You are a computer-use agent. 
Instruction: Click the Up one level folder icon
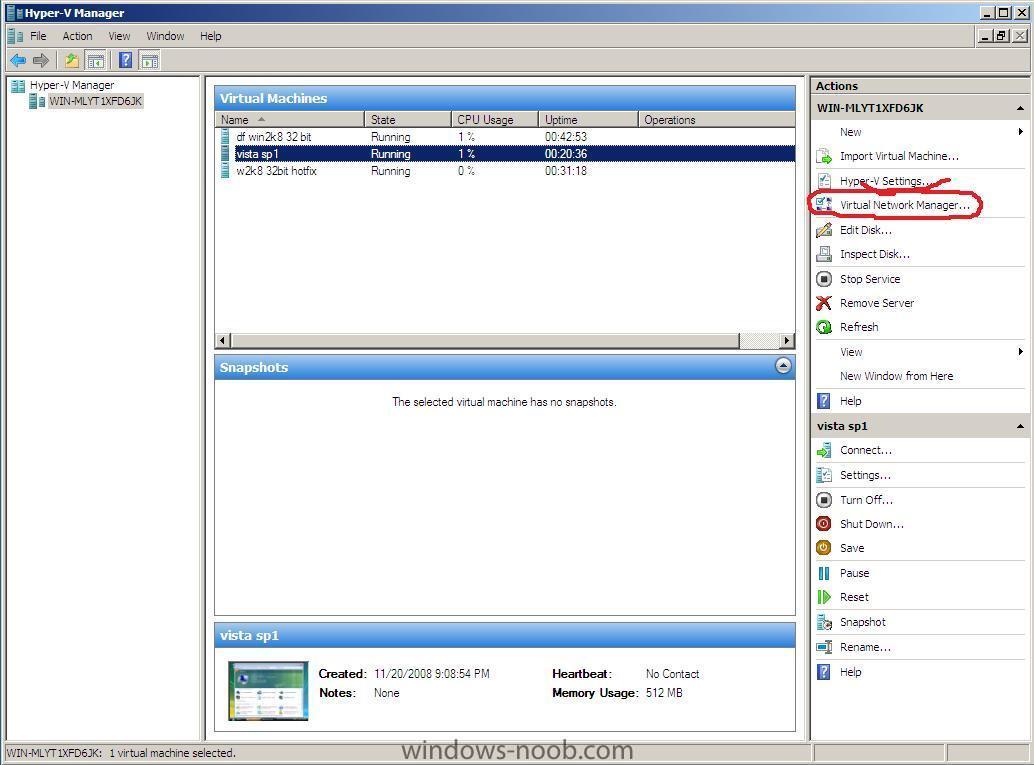(x=71, y=61)
